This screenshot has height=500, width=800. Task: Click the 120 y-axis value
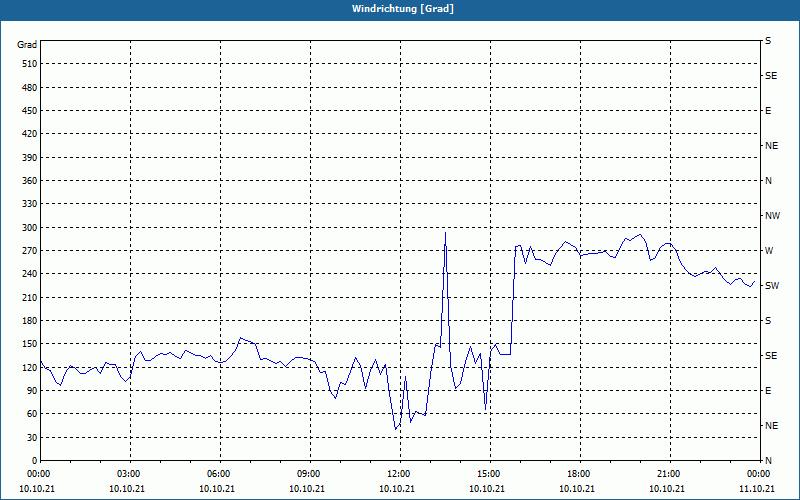tap(29, 367)
